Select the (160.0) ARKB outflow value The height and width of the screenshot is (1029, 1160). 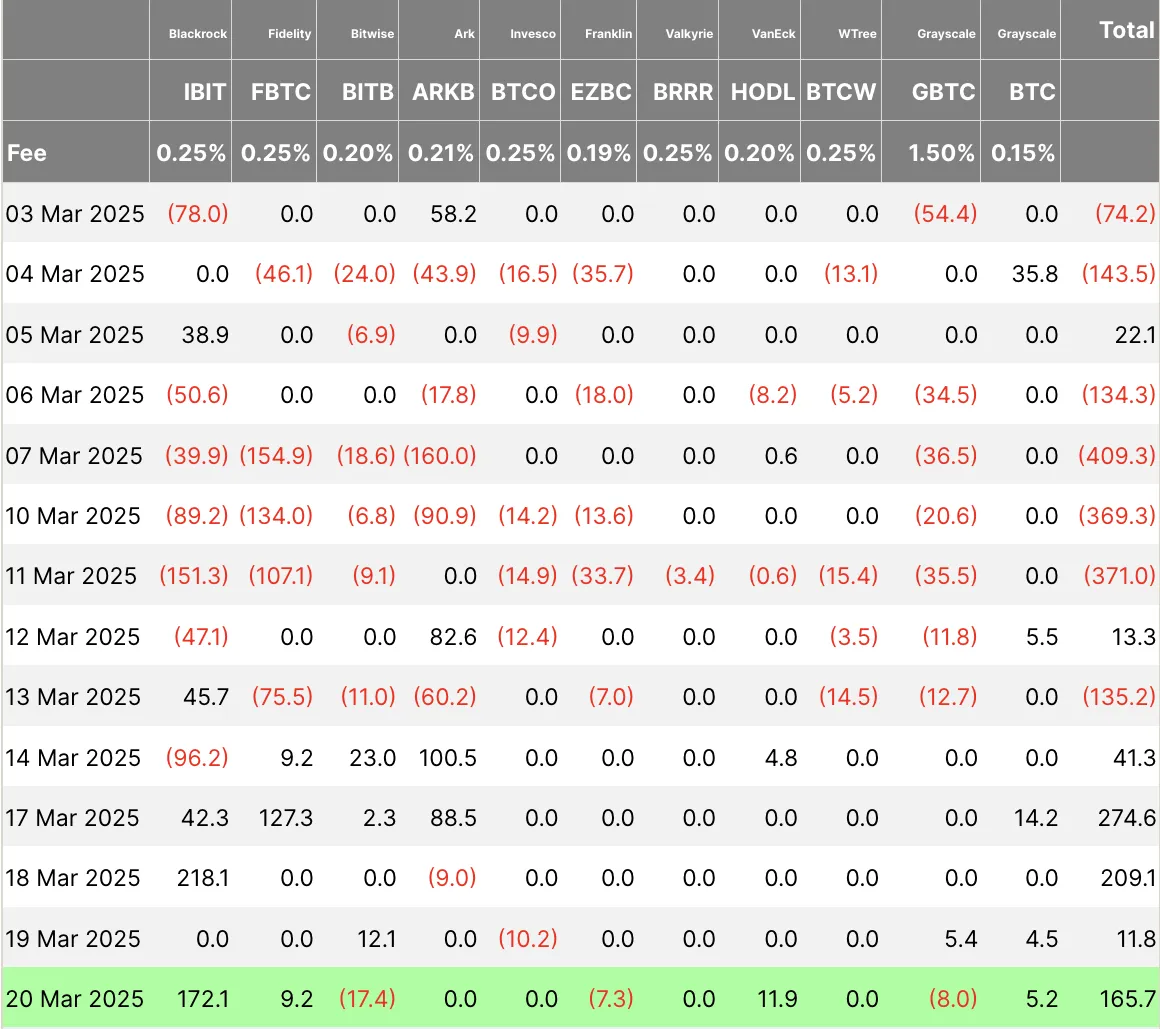[439, 456]
